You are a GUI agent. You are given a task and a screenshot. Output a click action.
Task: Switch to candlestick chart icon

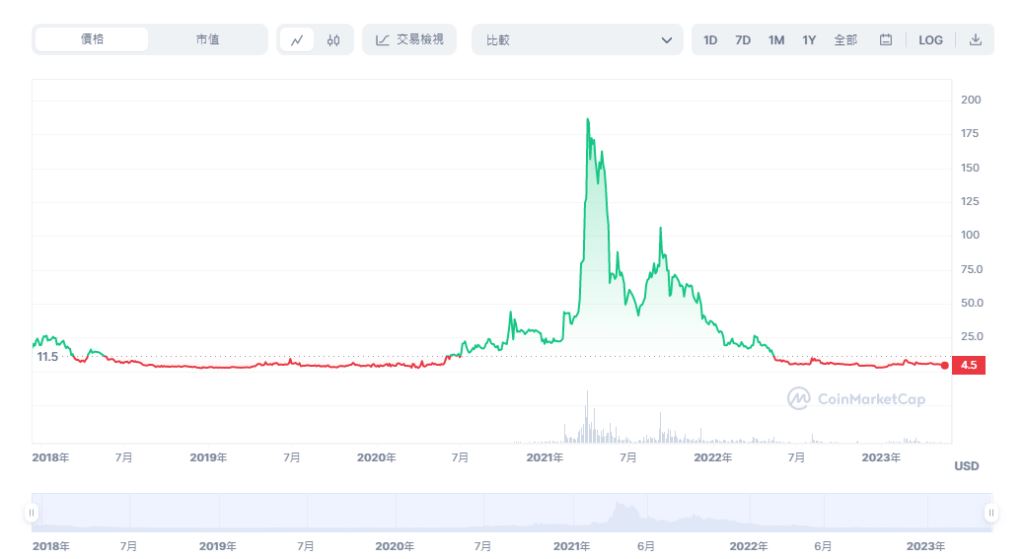[333, 40]
